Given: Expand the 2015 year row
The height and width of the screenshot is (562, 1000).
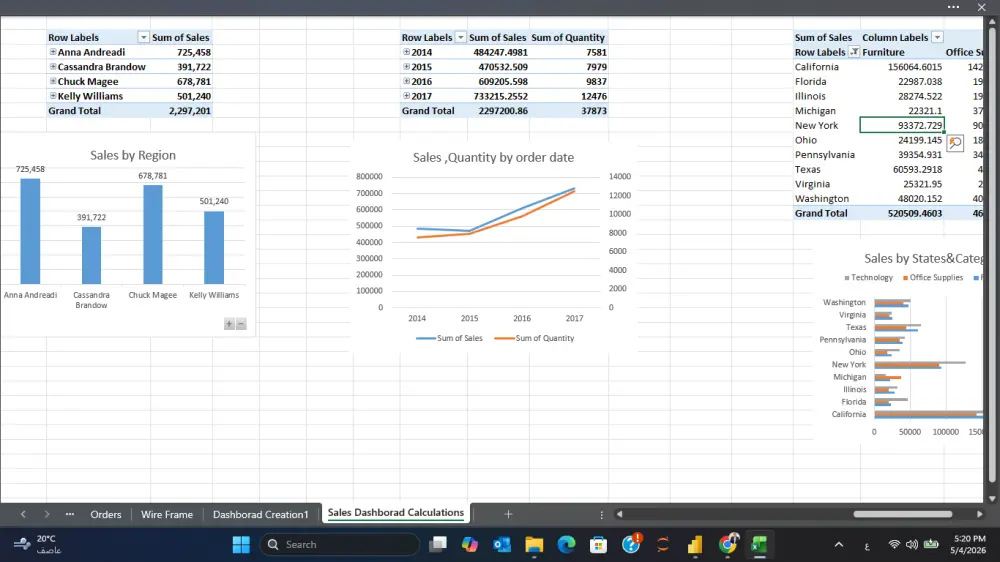Looking at the screenshot, I should click(x=406, y=66).
